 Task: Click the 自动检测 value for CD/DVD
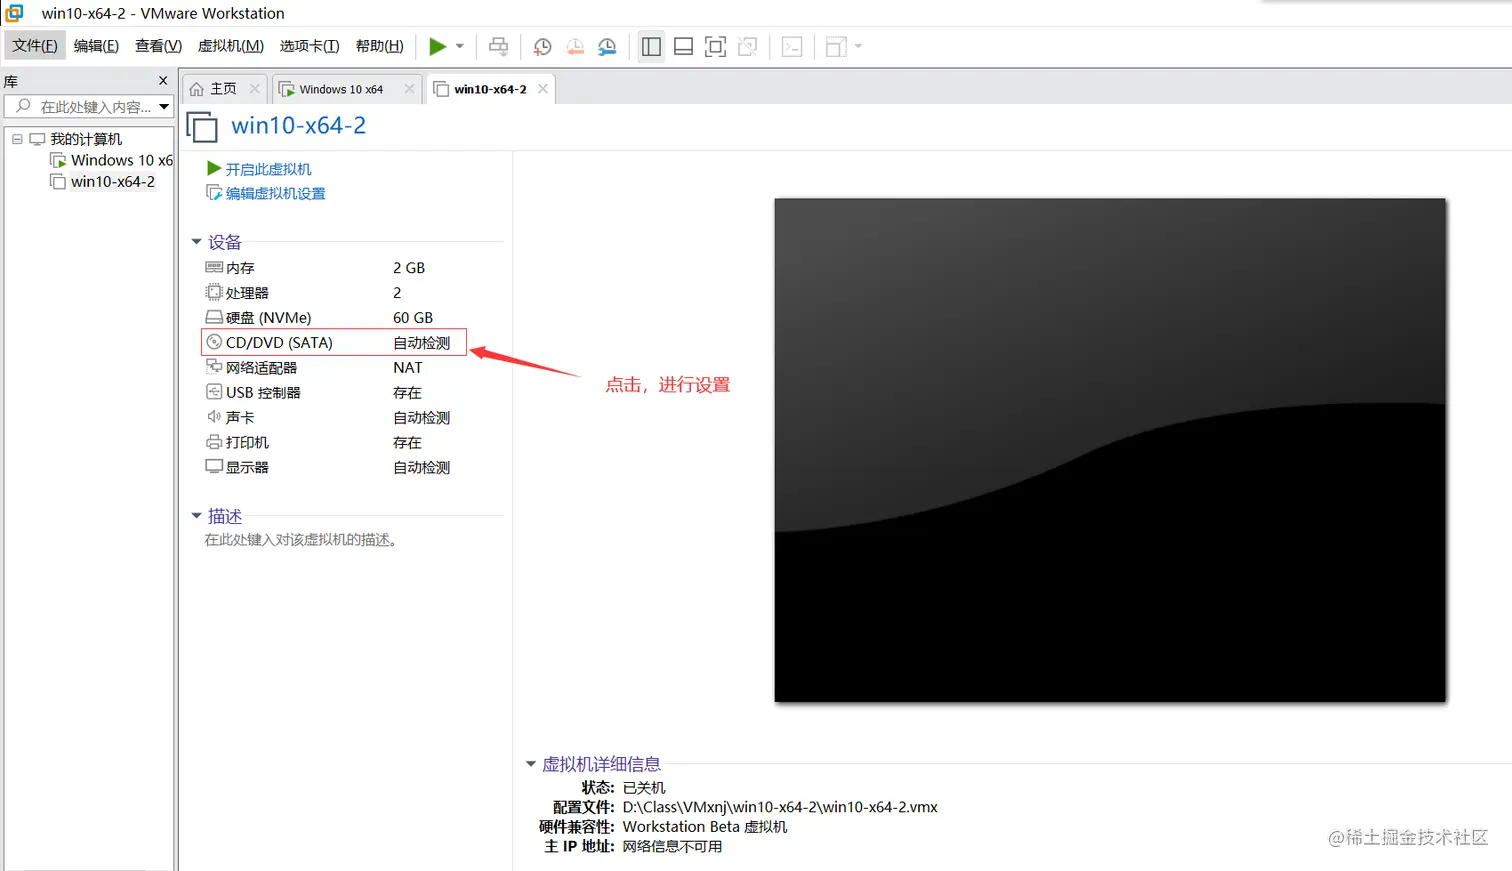click(422, 343)
